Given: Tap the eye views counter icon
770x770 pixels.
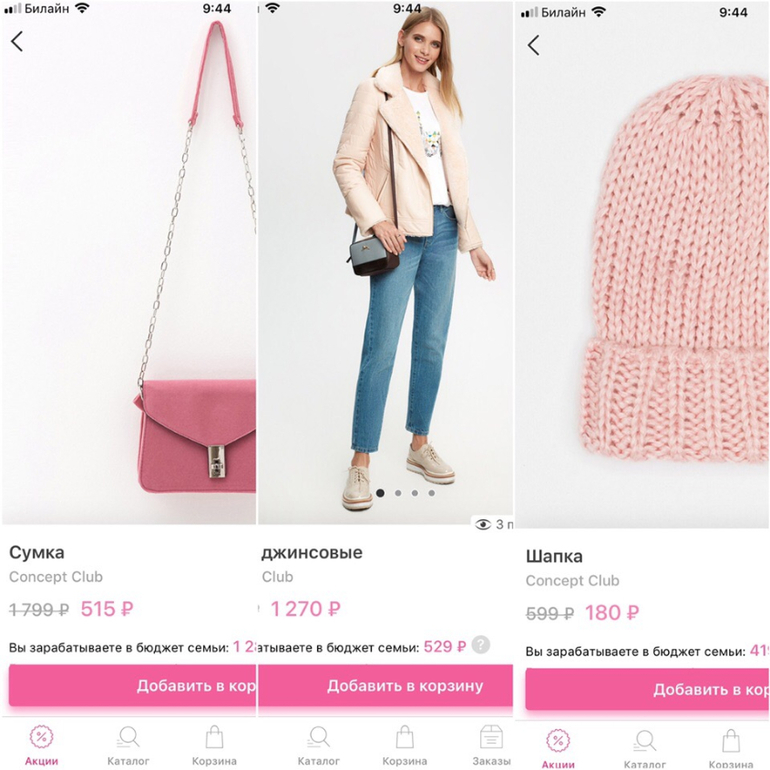Looking at the screenshot, I should [x=483, y=524].
